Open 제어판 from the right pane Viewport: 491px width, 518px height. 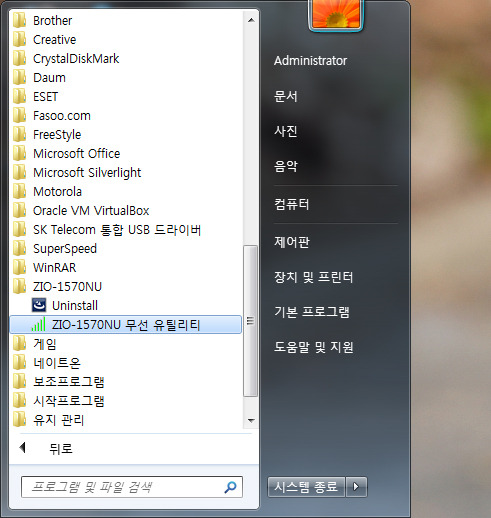click(292, 242)
